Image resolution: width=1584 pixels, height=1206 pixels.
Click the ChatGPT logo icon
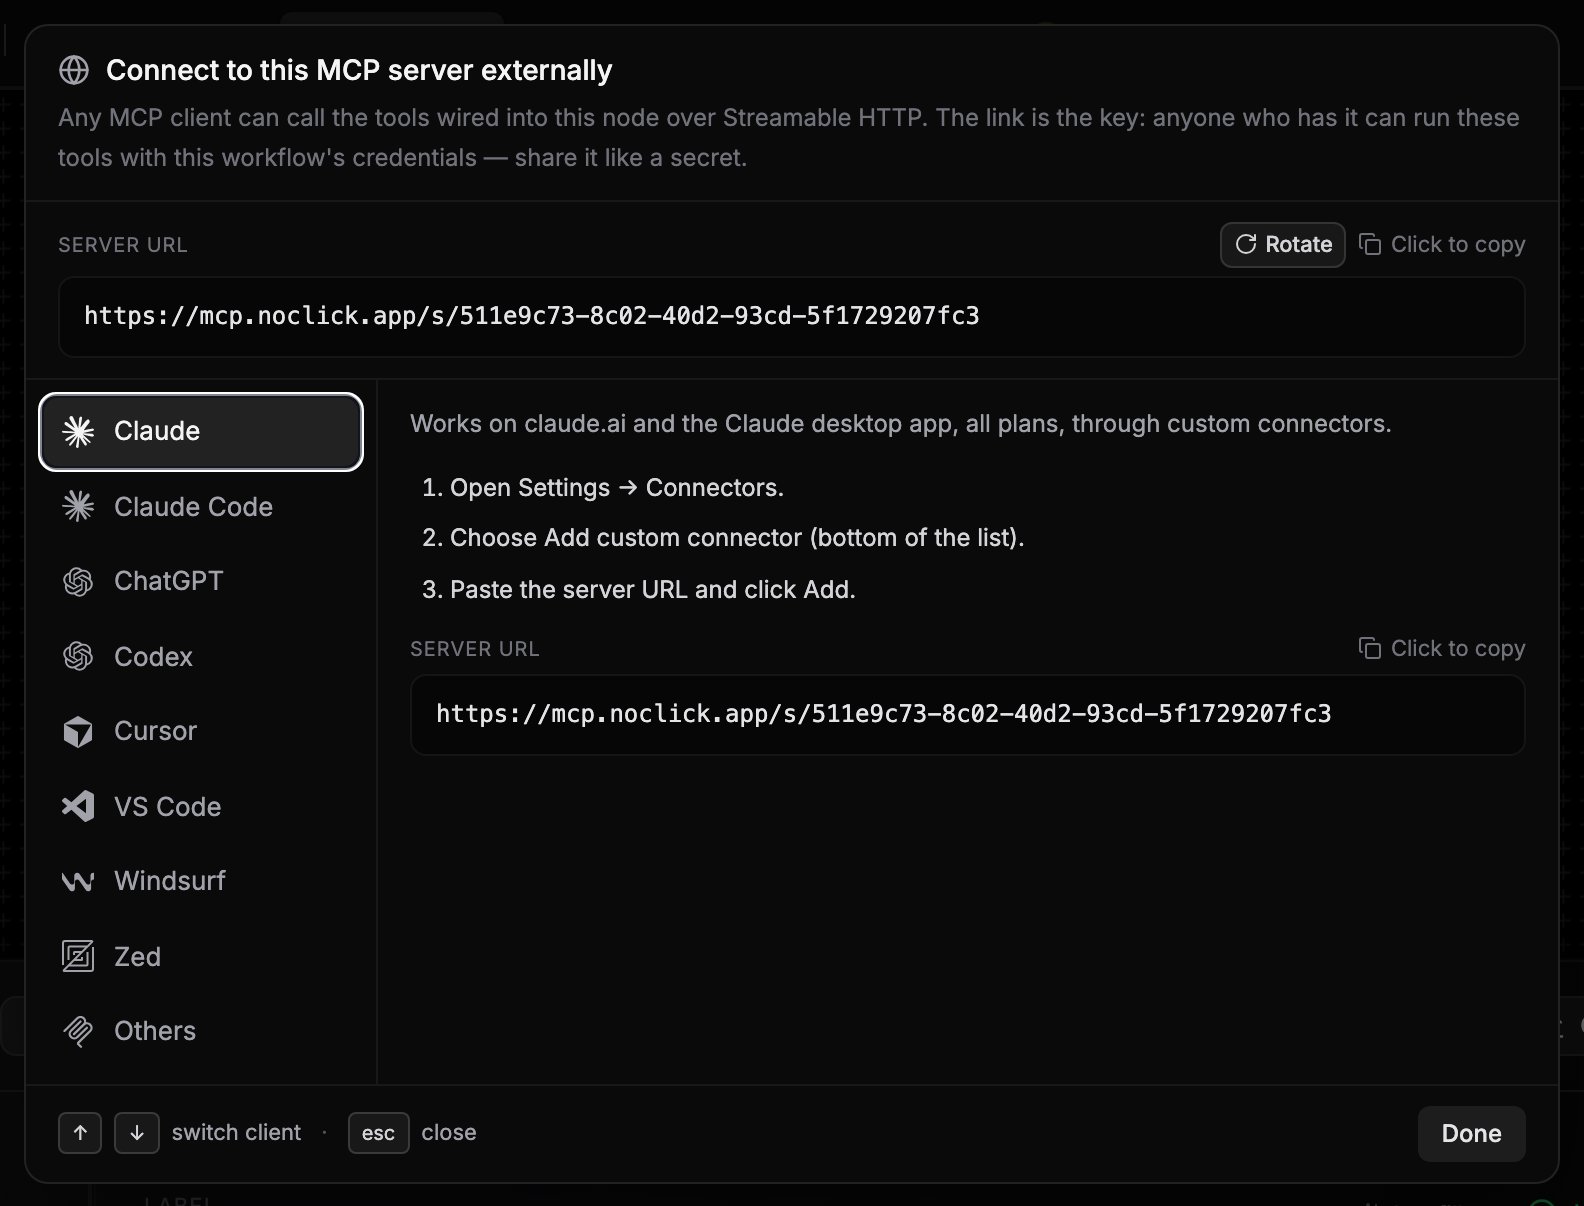point(78,581)
